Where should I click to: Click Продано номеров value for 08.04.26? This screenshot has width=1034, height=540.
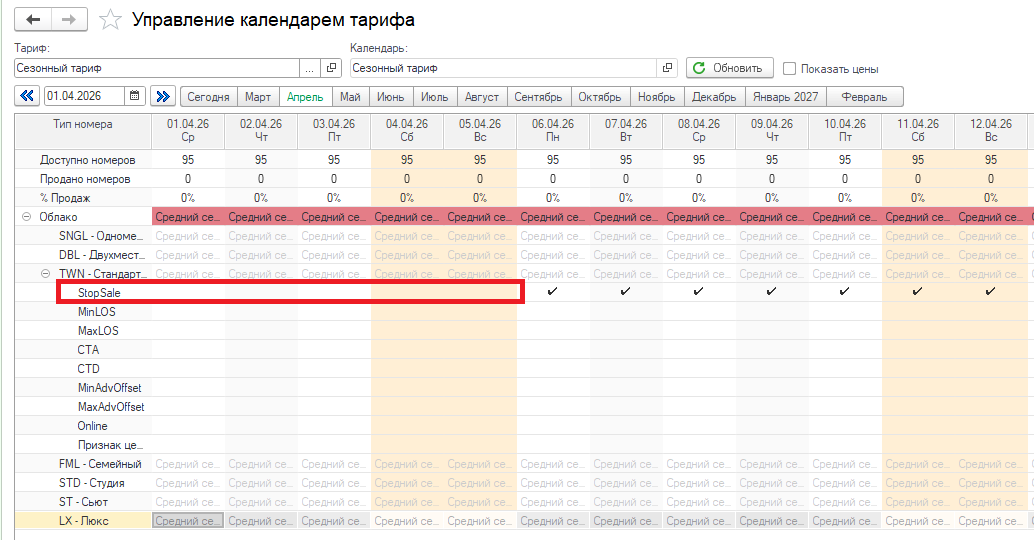point(699,179)
